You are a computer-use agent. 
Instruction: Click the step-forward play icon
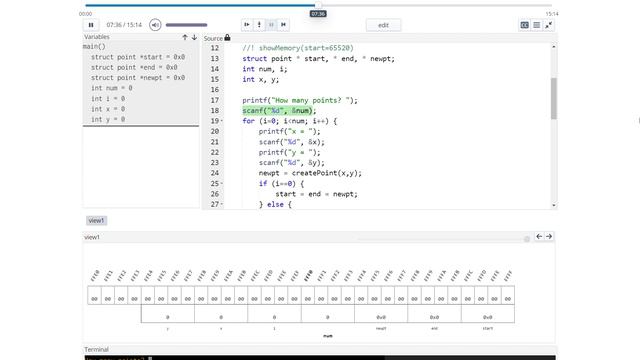coord(247,24)
